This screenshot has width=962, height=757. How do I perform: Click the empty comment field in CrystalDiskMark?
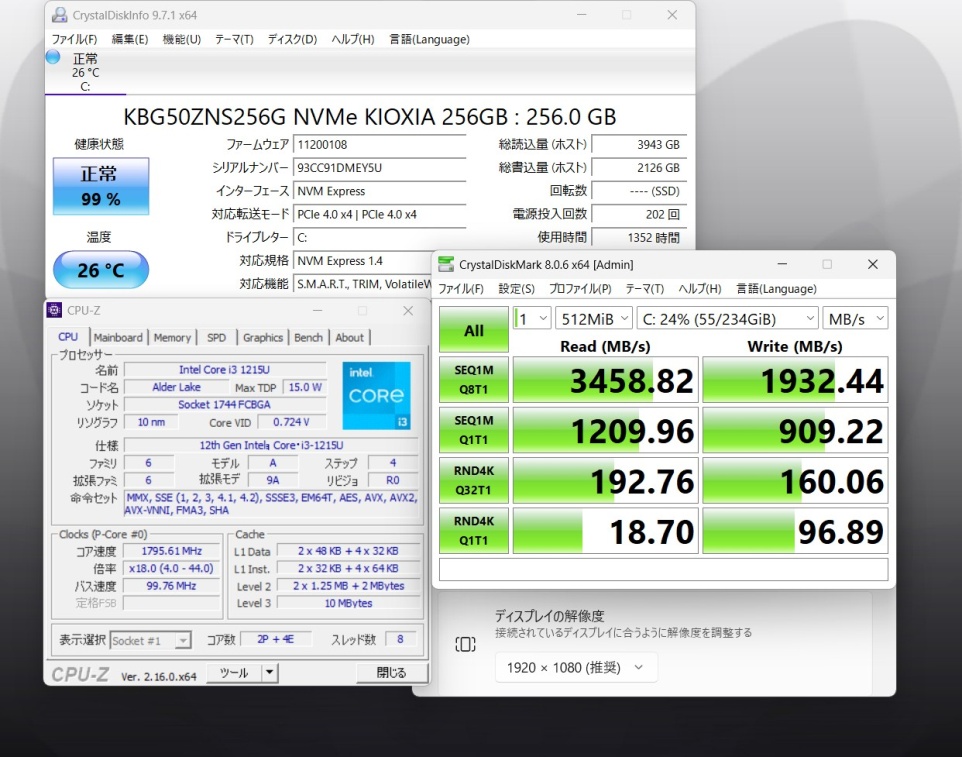(x=664, y=569)
